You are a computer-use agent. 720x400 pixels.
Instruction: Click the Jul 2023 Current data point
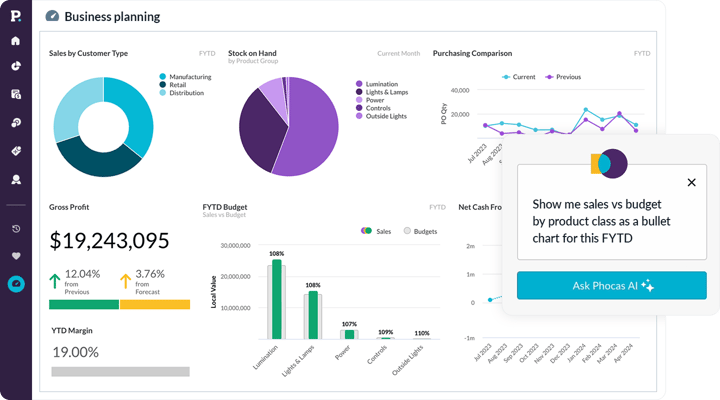485,125
